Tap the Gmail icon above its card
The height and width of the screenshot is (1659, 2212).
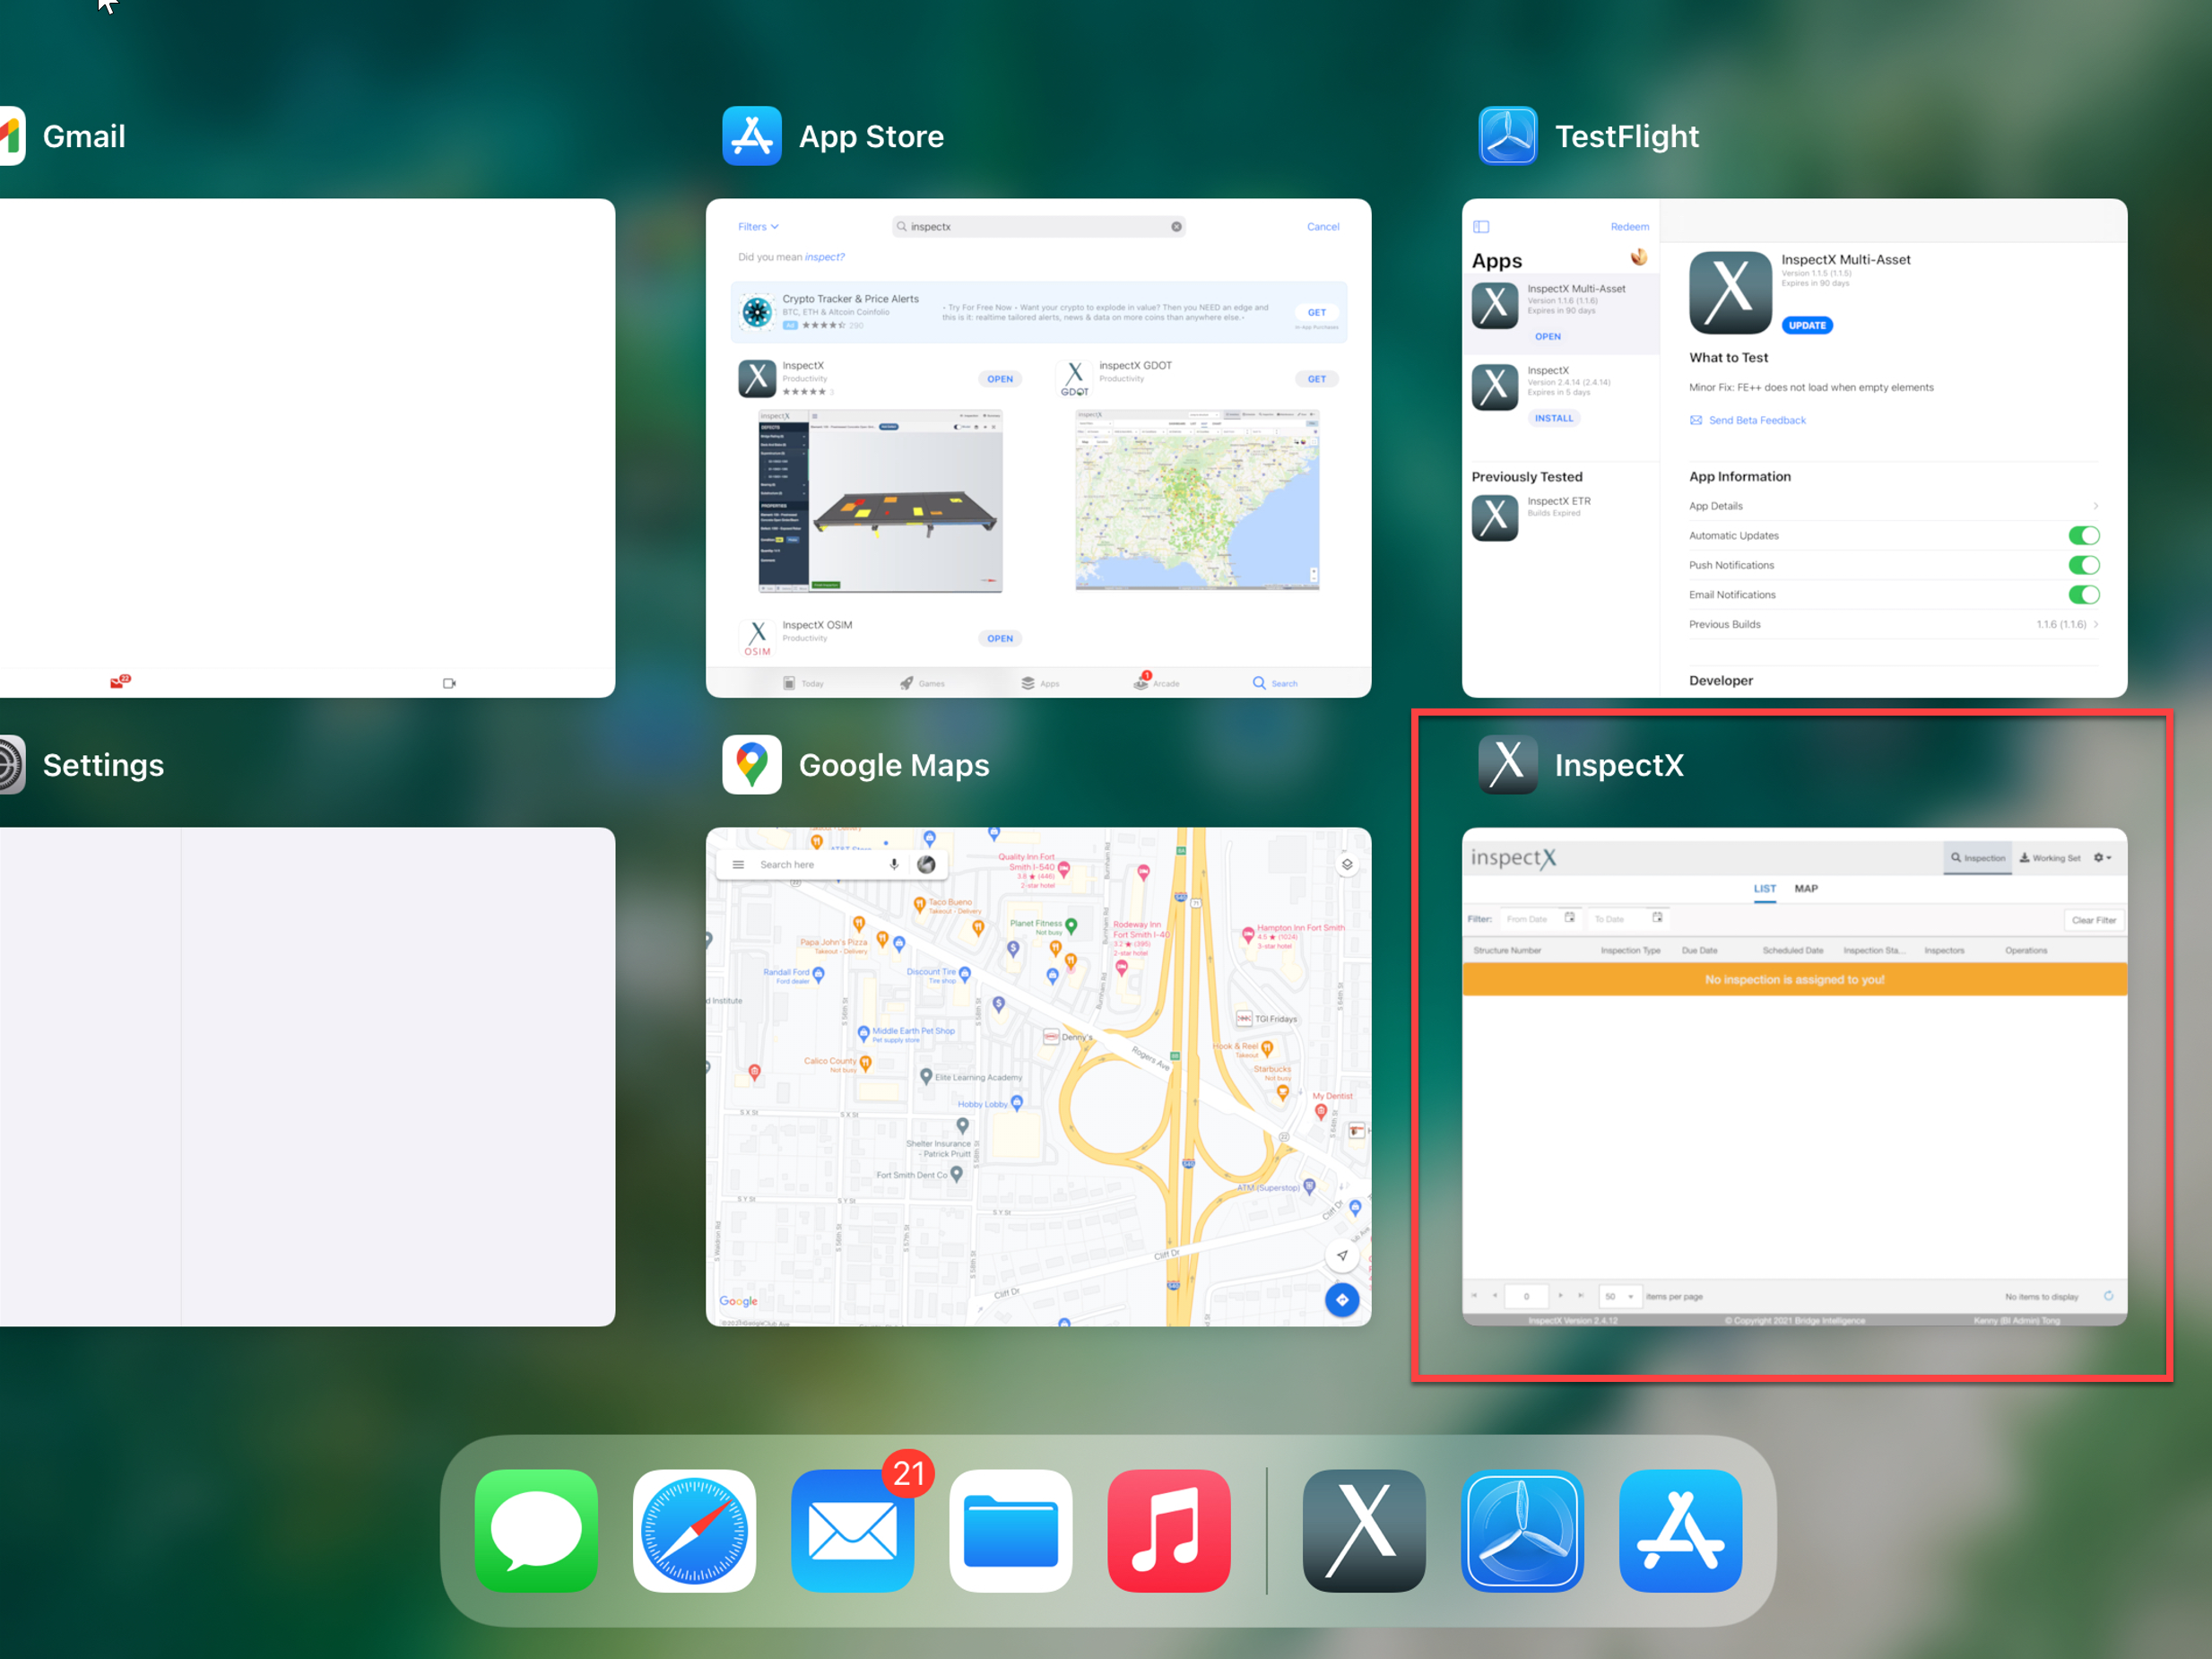point(10,136)
